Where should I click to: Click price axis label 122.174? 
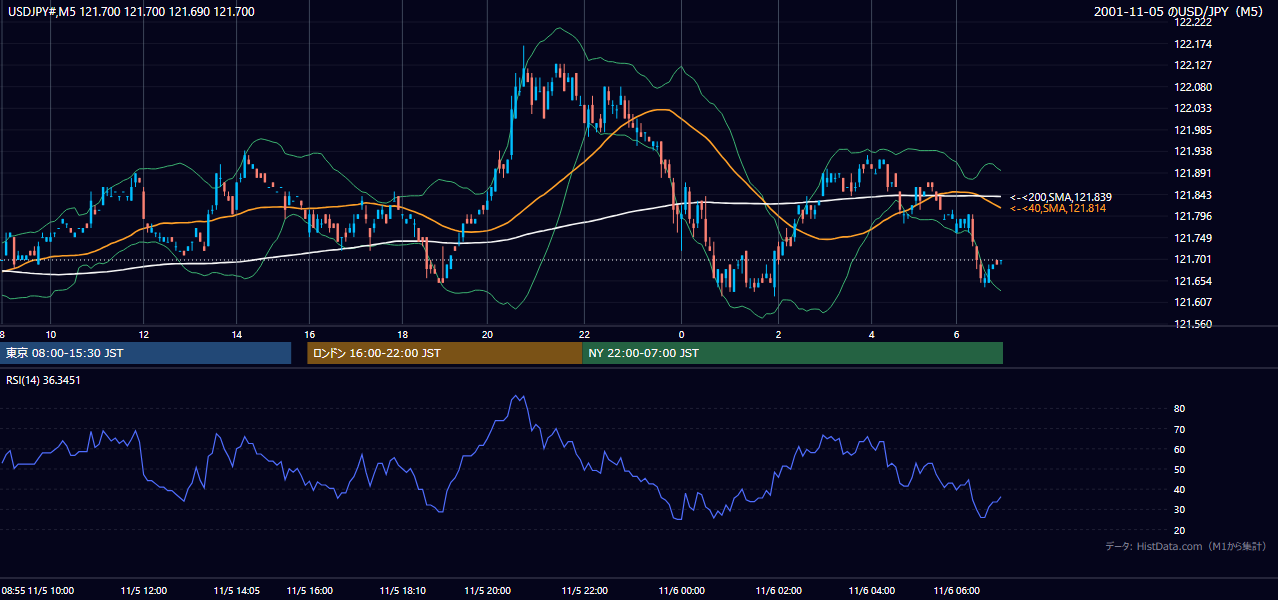tap(1192, 44)
